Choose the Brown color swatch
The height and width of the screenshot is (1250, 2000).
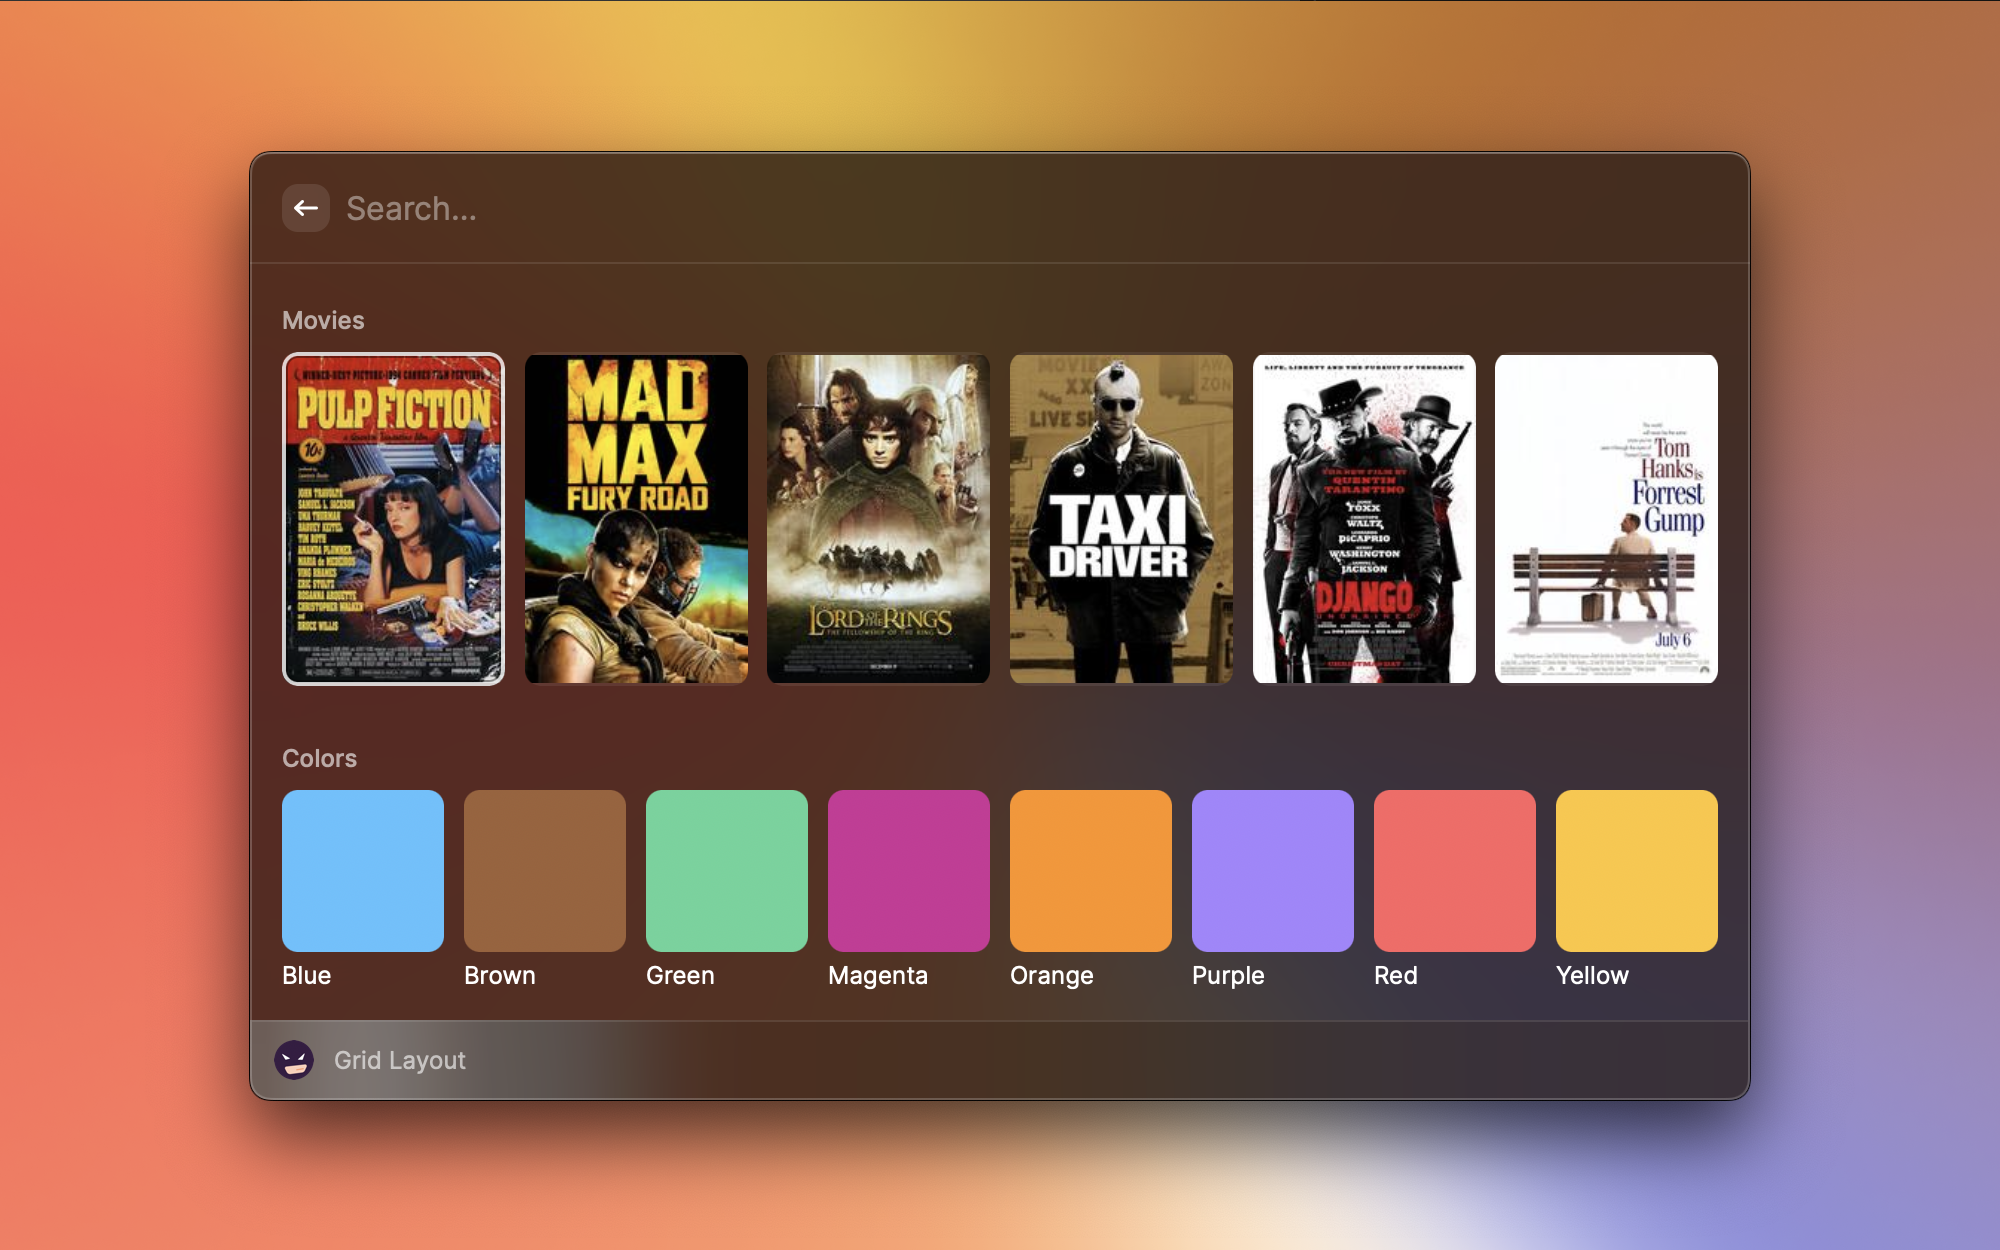(x=545, y=871)
